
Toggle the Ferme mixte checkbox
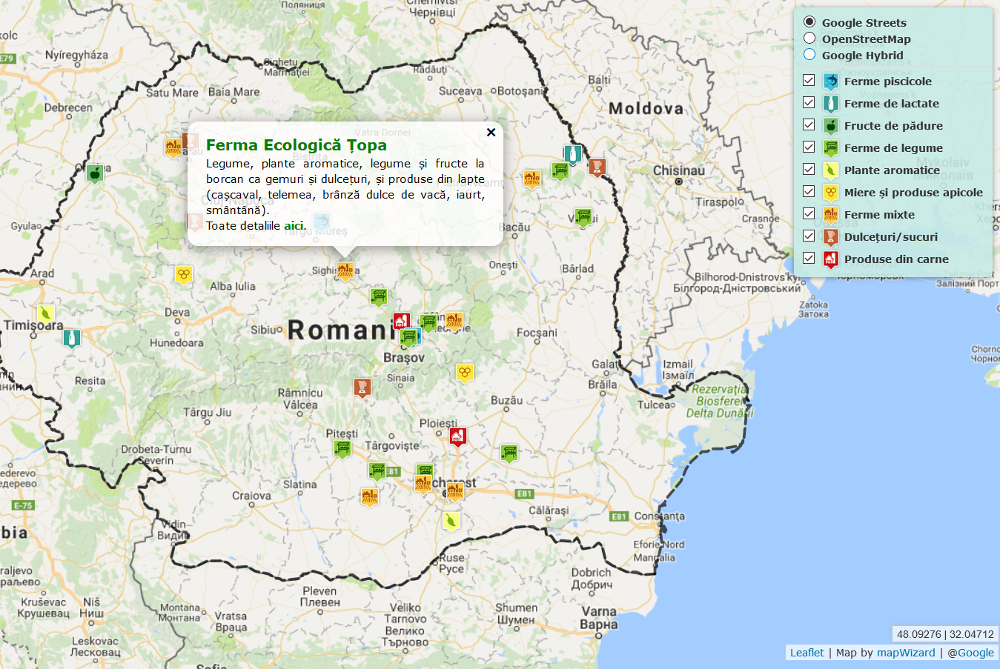tap(809, 214)
